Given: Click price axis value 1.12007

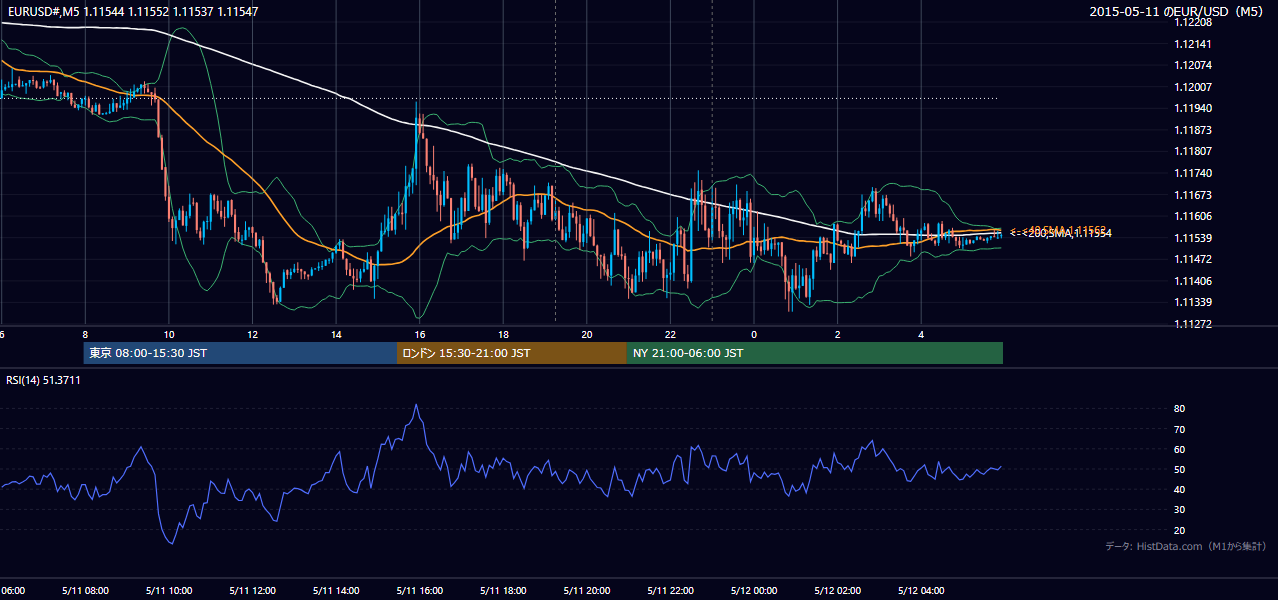Looking at the screenshot, I should click(1193, 87).
